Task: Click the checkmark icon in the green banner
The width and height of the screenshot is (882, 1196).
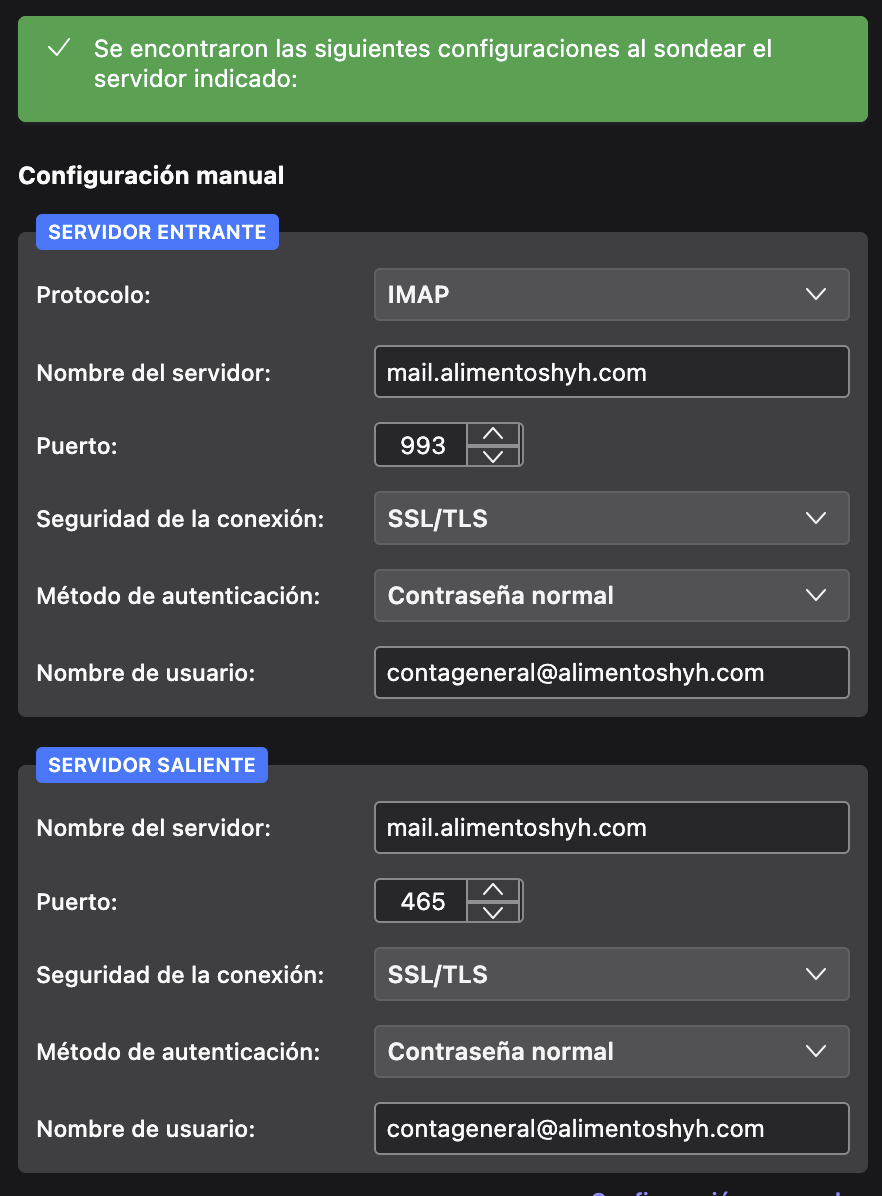Action: pyautogui.click(x=59, y=48)
